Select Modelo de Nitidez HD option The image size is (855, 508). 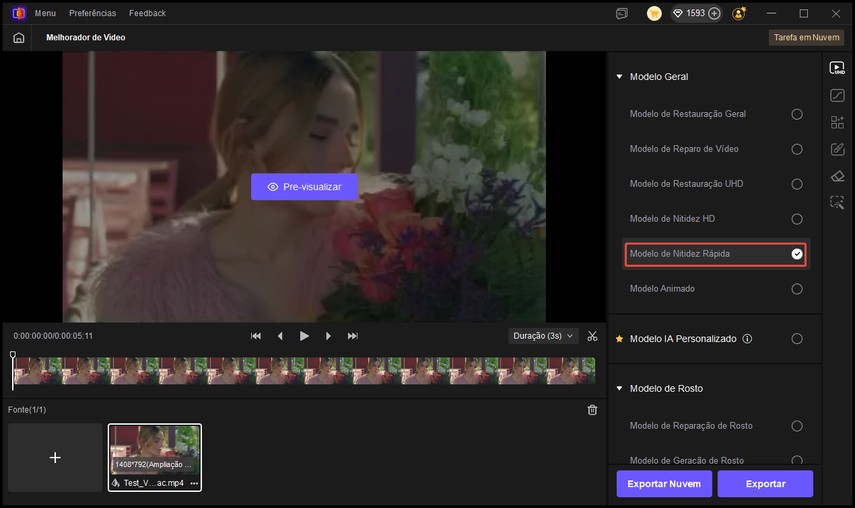pos(797,219)
